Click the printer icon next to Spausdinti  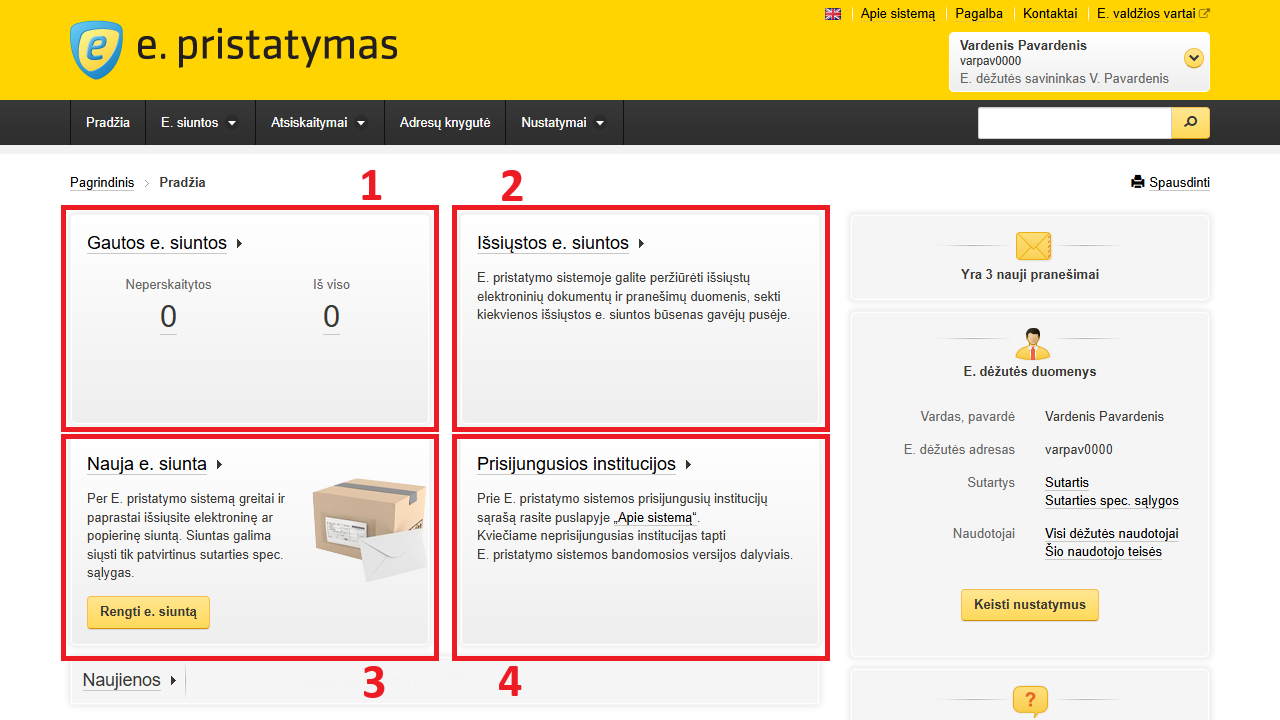click(1137, 182)
